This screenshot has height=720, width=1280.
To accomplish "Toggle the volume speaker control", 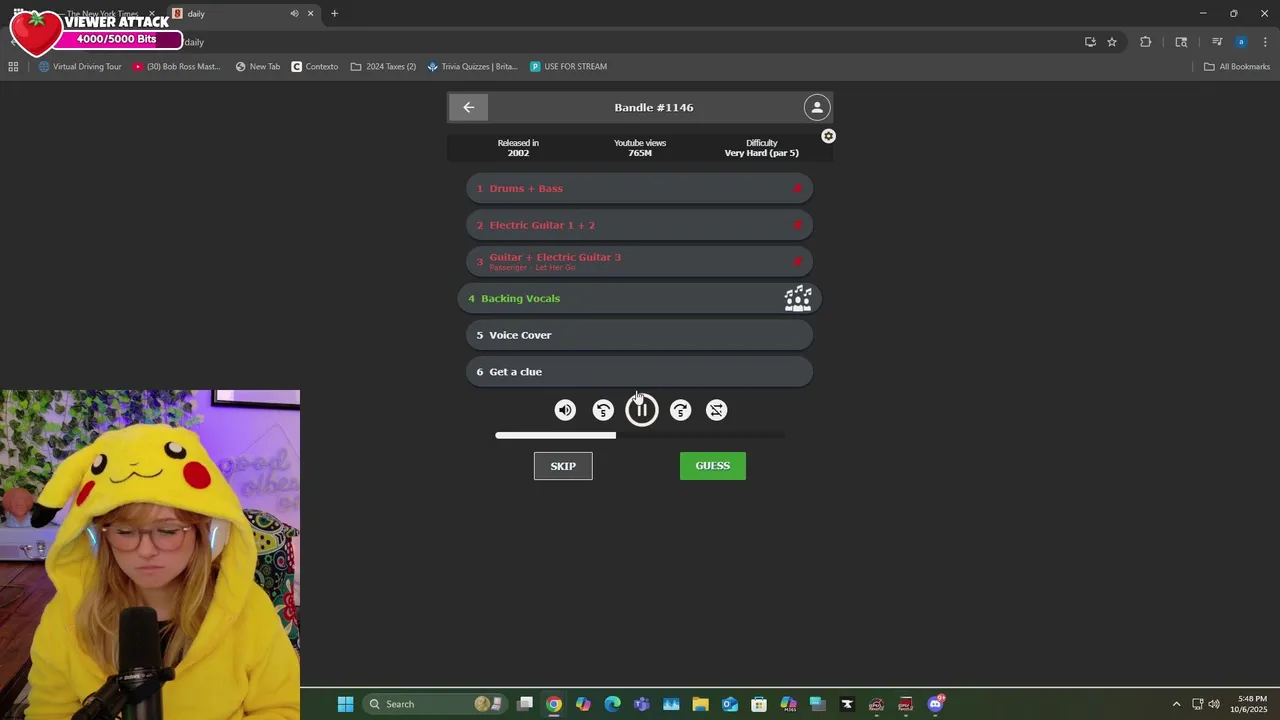I will click(565, 410).
